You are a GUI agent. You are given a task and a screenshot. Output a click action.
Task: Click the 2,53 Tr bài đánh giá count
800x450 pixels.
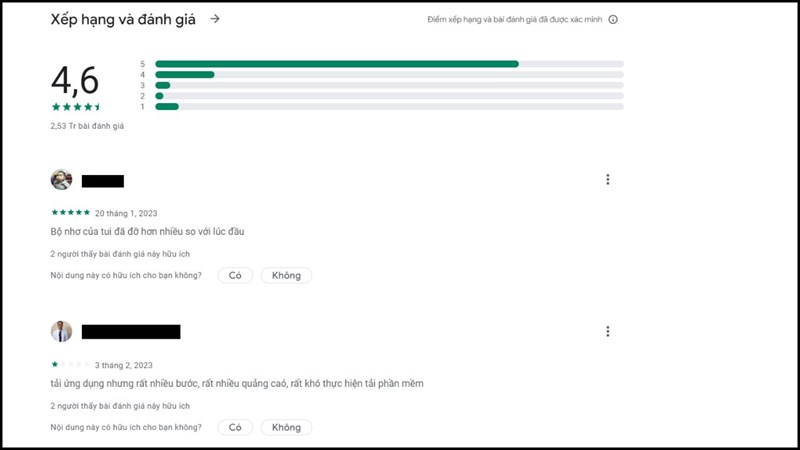click(x=87, y=126)
